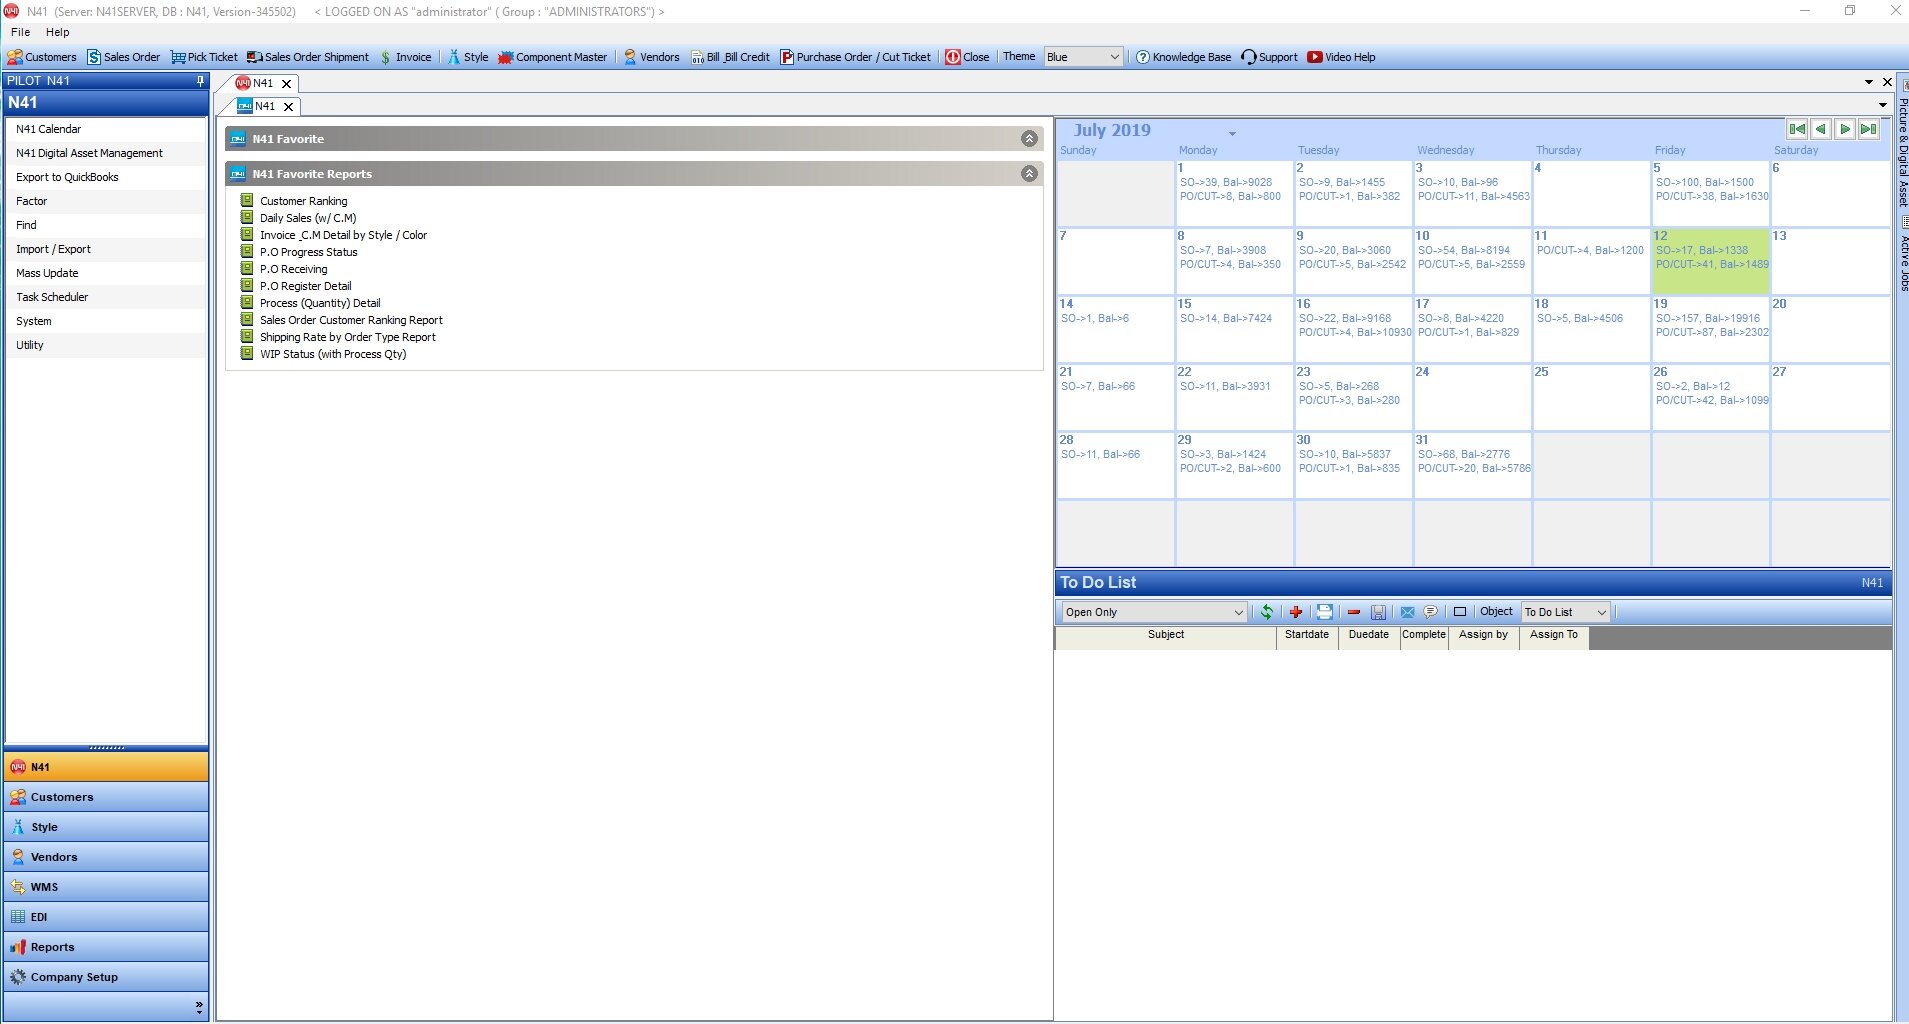Delete To Do item with red minus
Viewport: 1909px width, 1024px height.
pyautogui.click(x=1354, y=612)
